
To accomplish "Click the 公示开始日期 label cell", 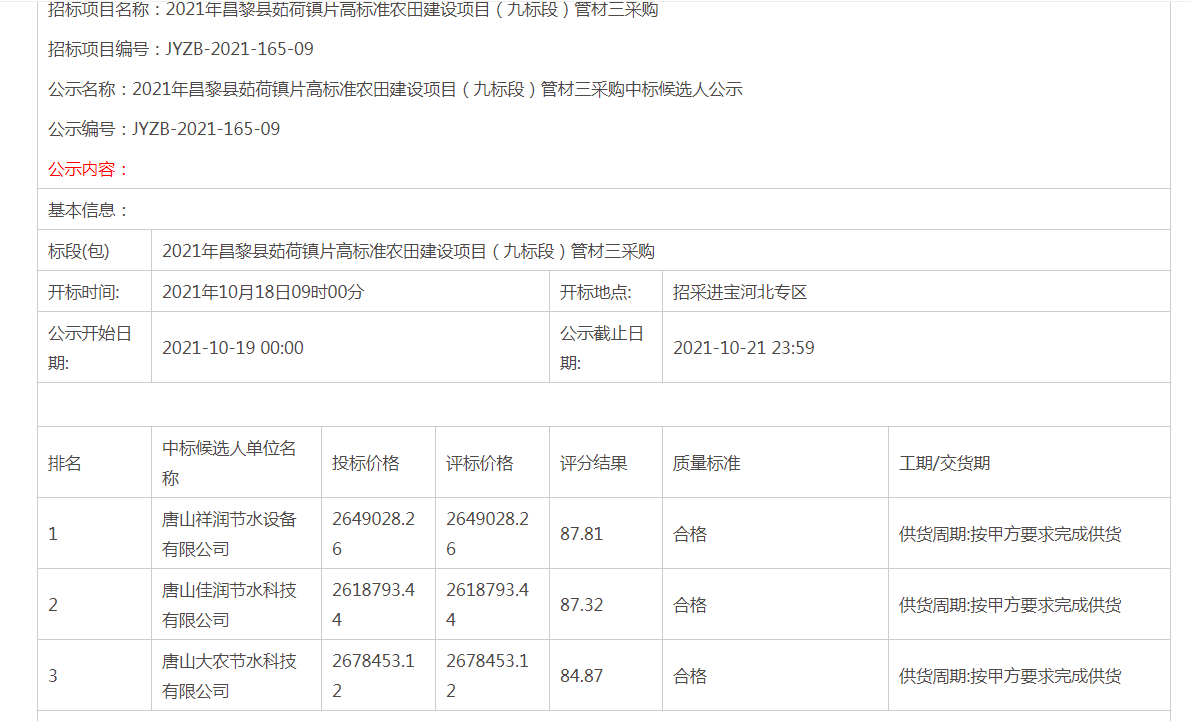I will (94, 347).
